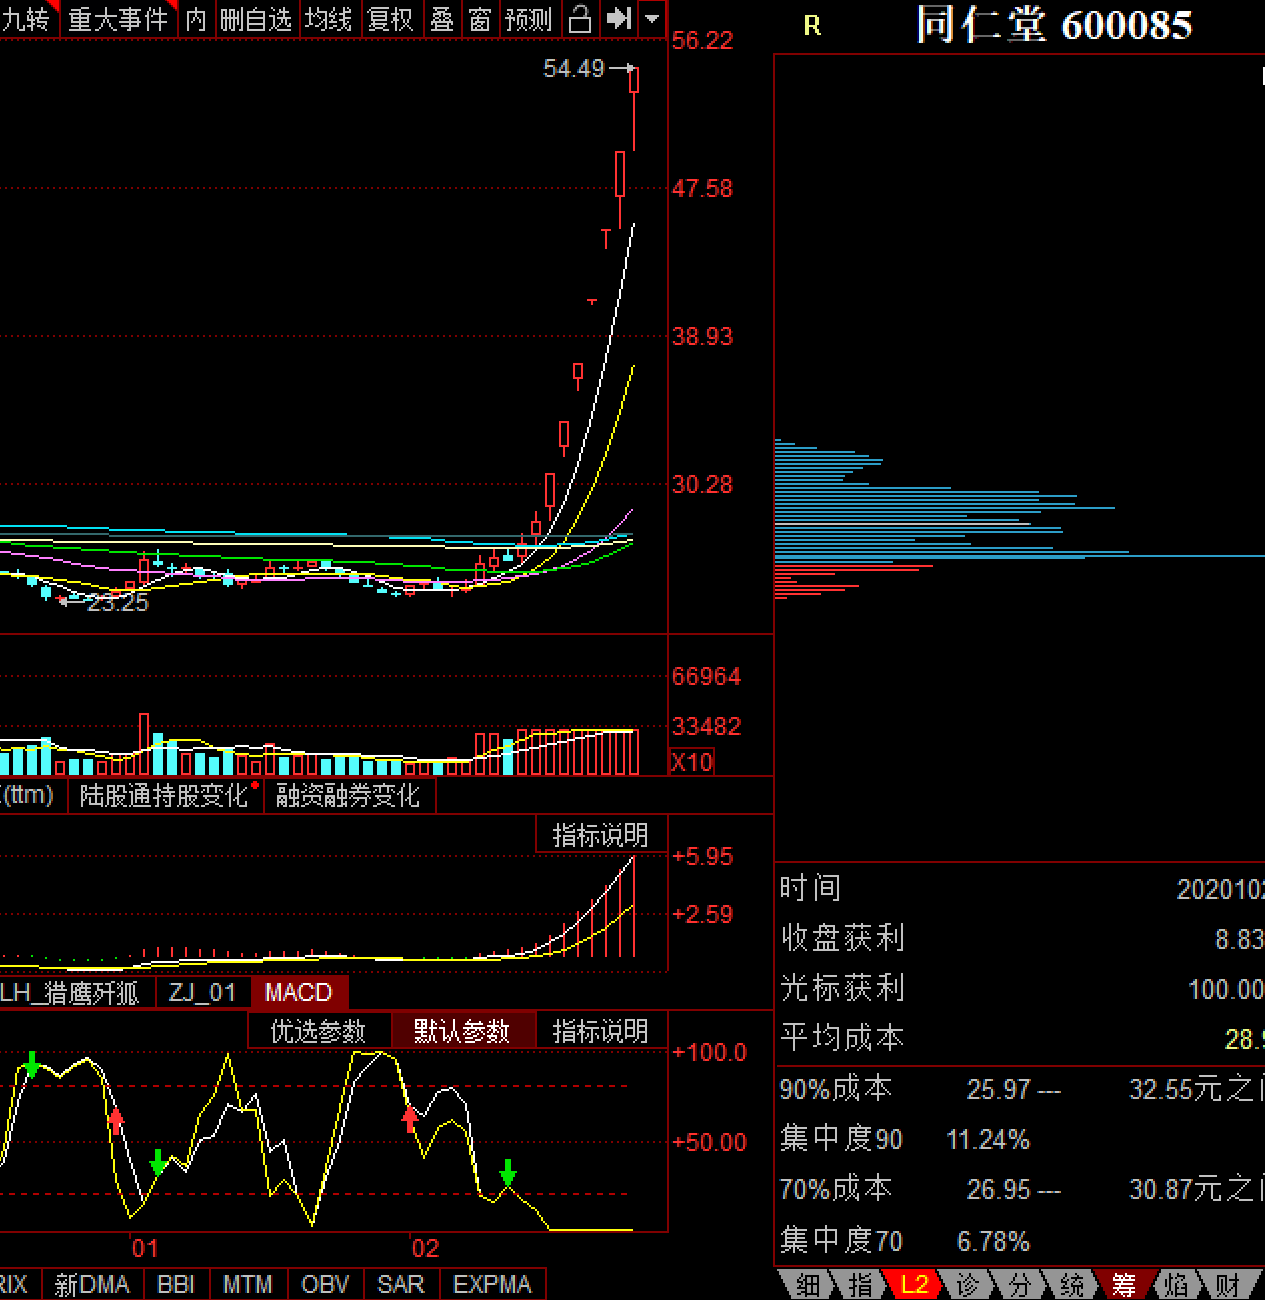Click the 收盘获利 row label
The width and height of the screenshot is (1265, 1300).
(x=842, y=938)
